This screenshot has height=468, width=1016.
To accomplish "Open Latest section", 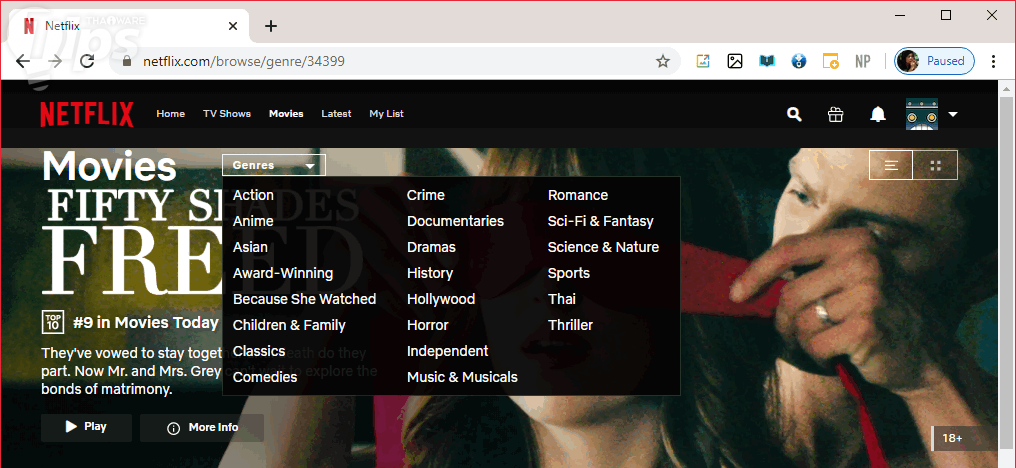I will coord(336,113).
